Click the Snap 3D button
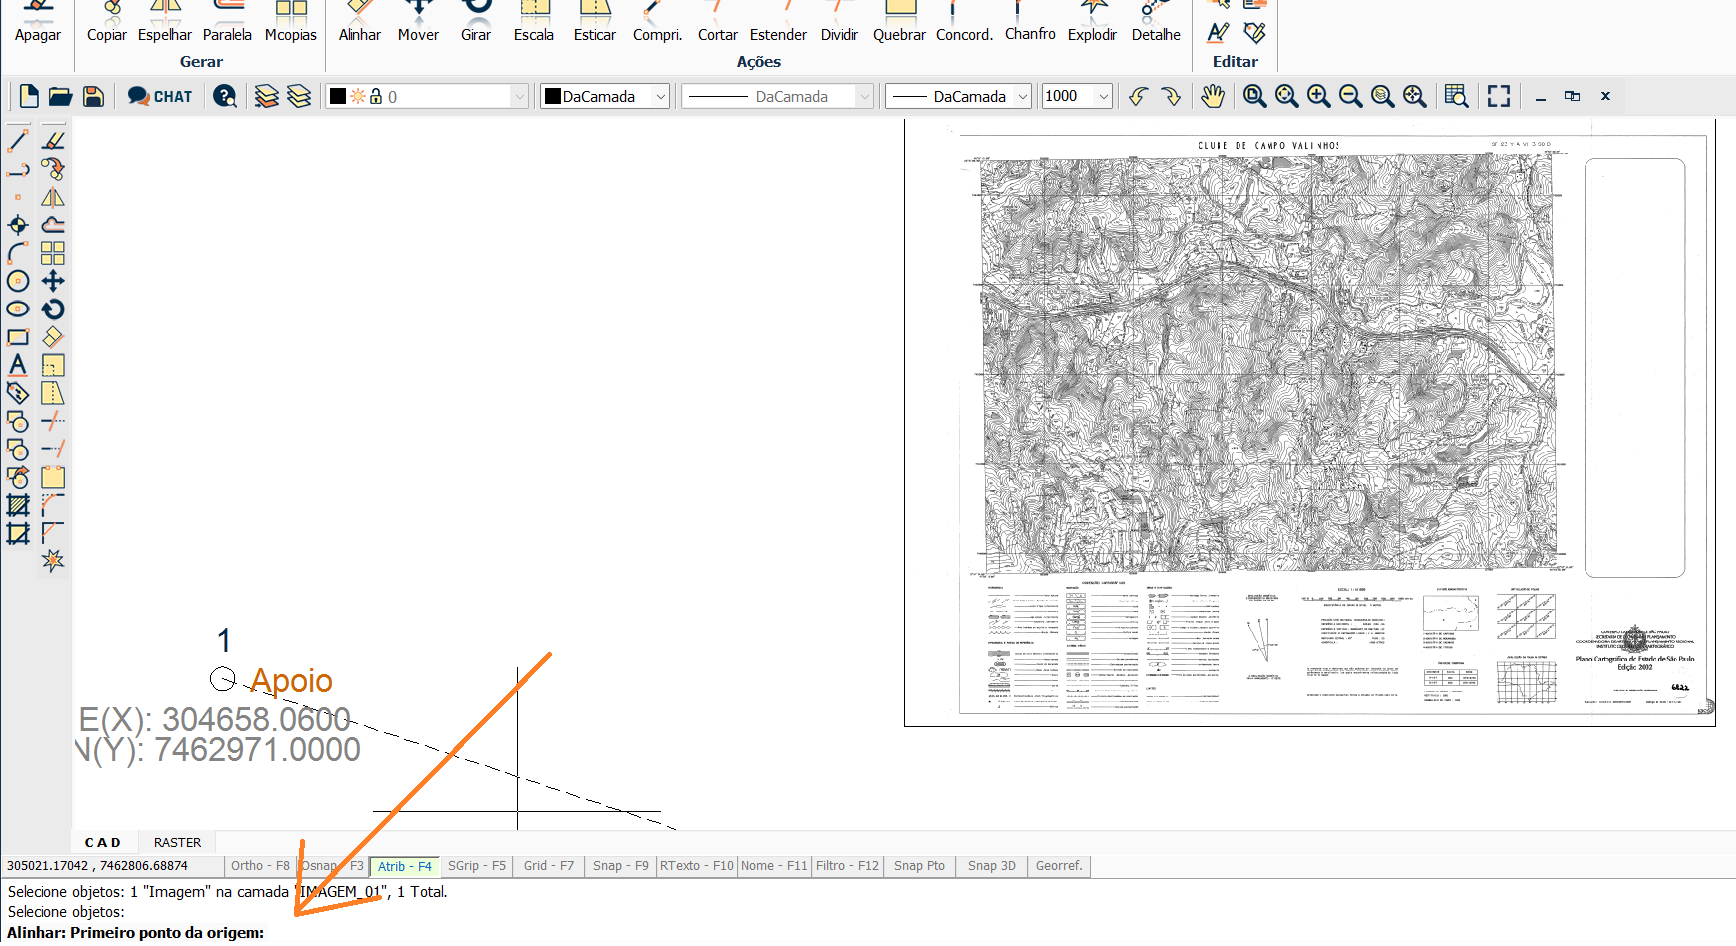Image resolution: width=1736 pixels, height=946 pixels. [991, 866]
